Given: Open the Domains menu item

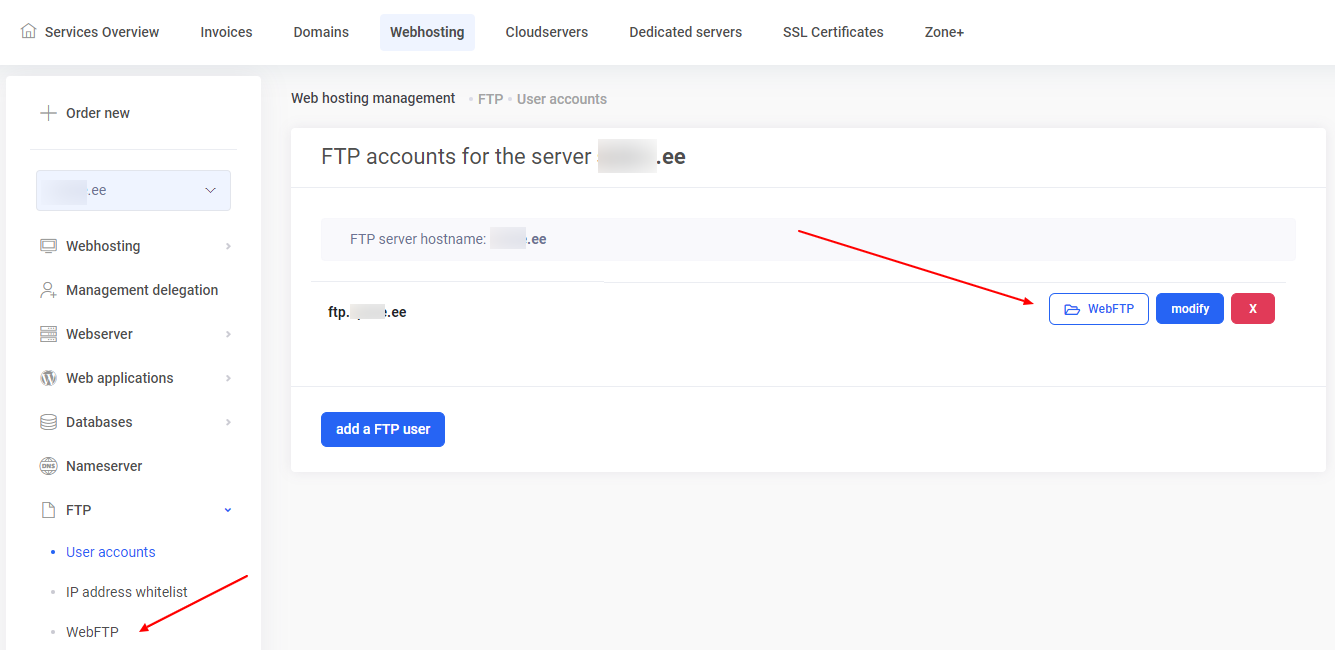Looking at the screenshot, I should tap(320, 31).
